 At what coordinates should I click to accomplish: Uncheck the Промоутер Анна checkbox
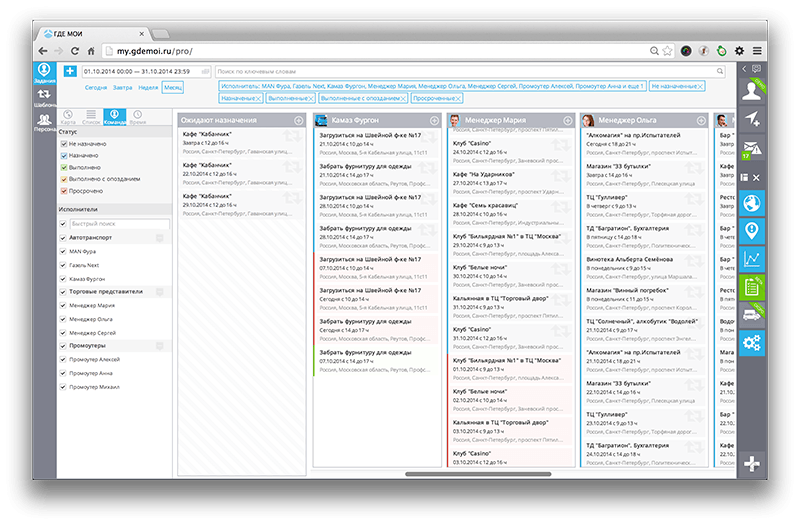[x=63, y=373]
